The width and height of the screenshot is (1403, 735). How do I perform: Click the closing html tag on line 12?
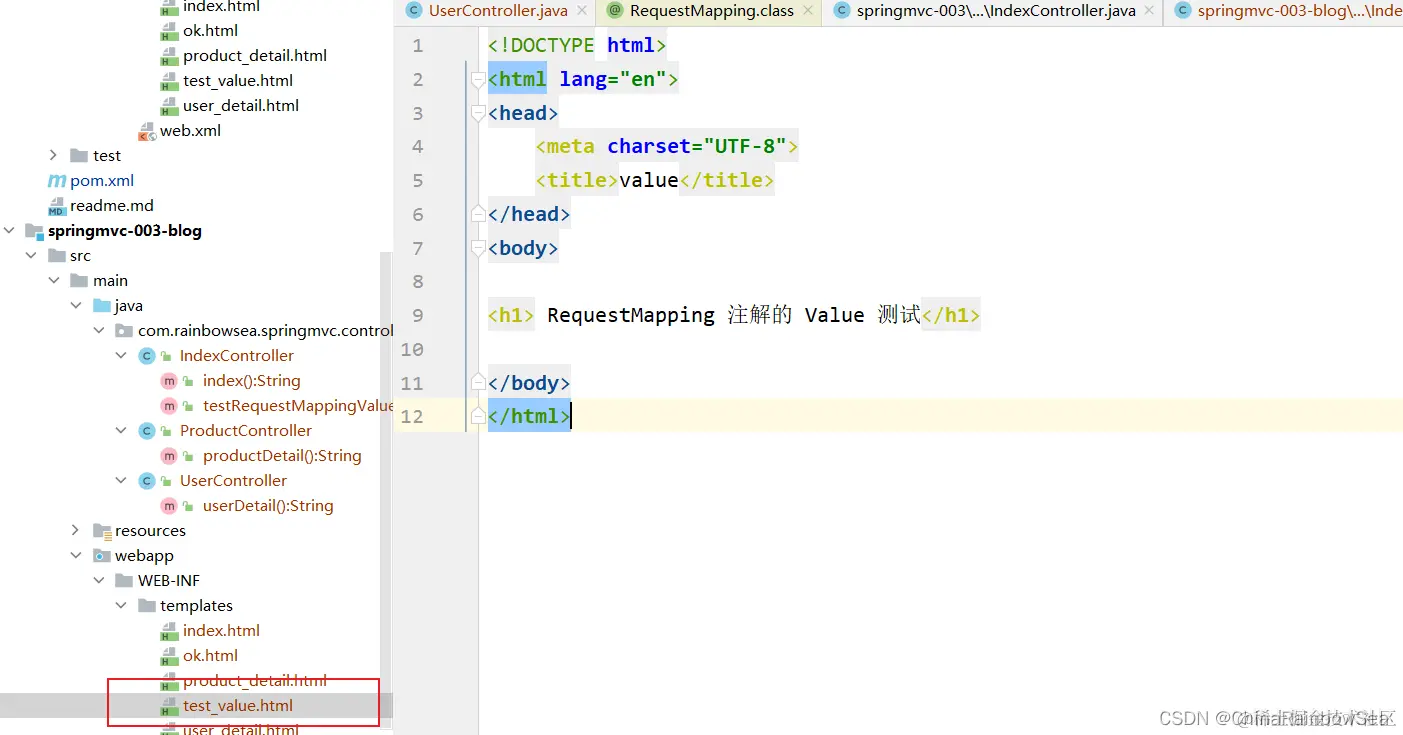pyautogui.click(x=529, y=416)
